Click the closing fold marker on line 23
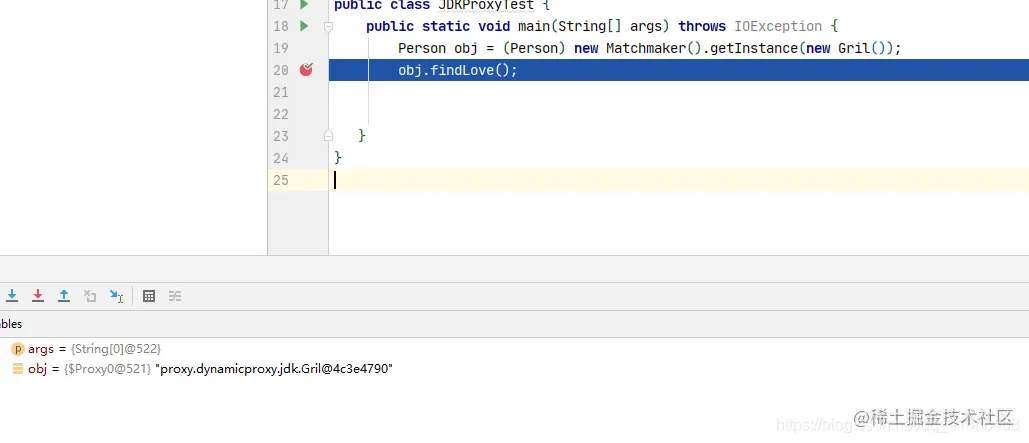The image size is (1029, 443). pyautogui.click(x=328, y=136)
